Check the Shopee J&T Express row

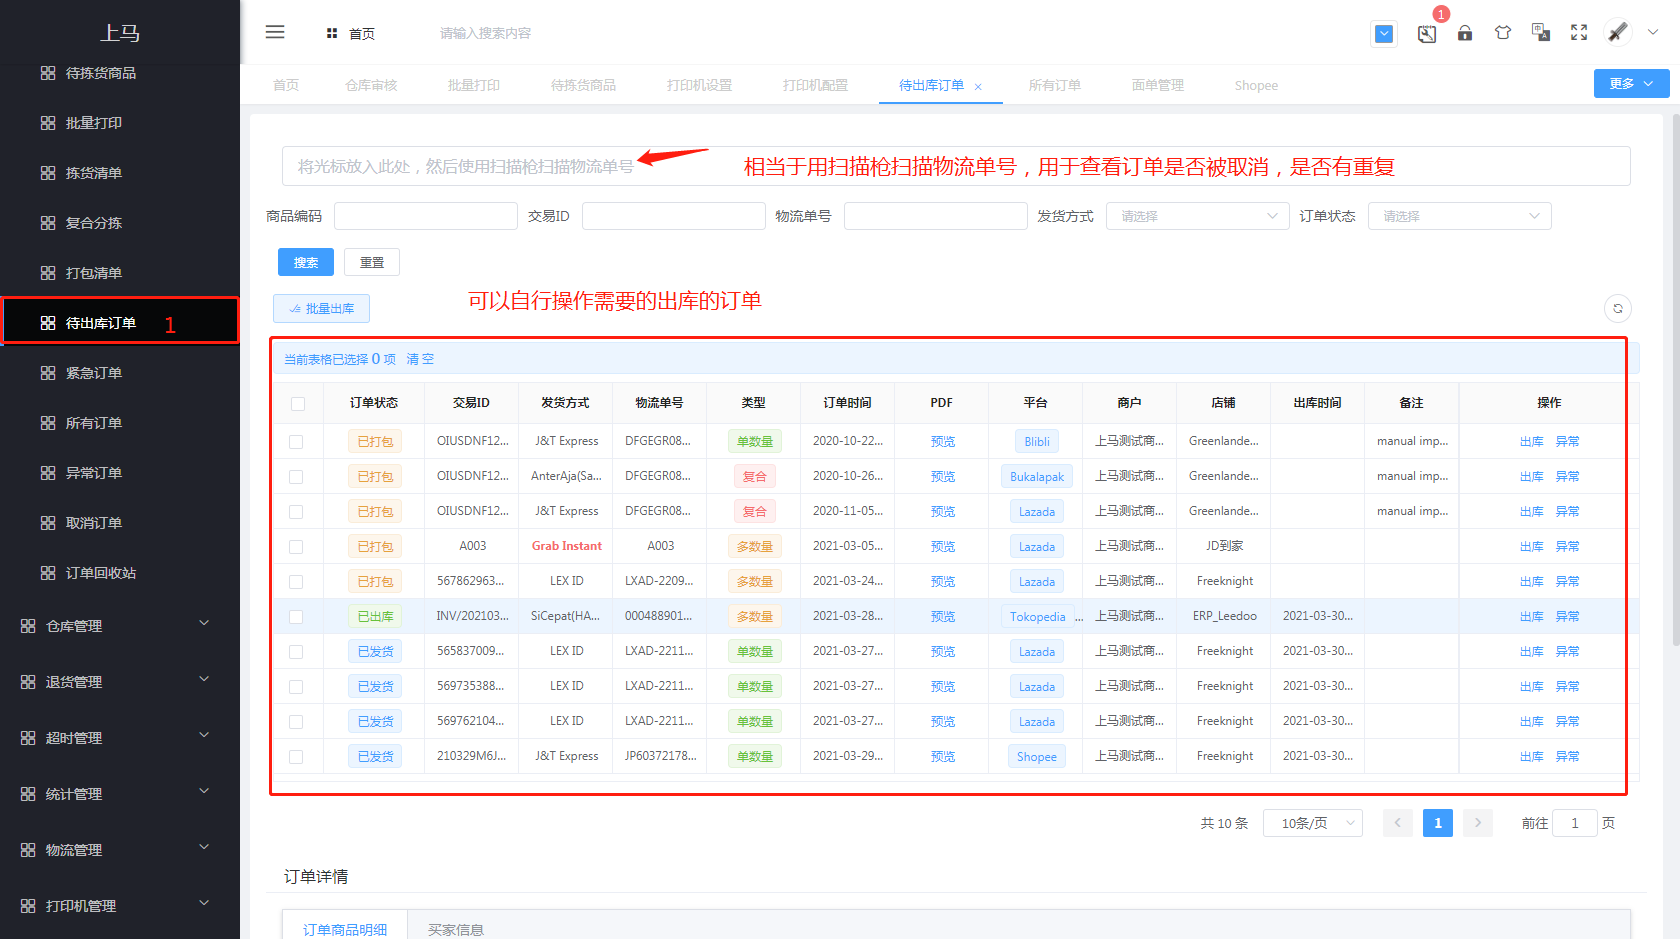296,757
